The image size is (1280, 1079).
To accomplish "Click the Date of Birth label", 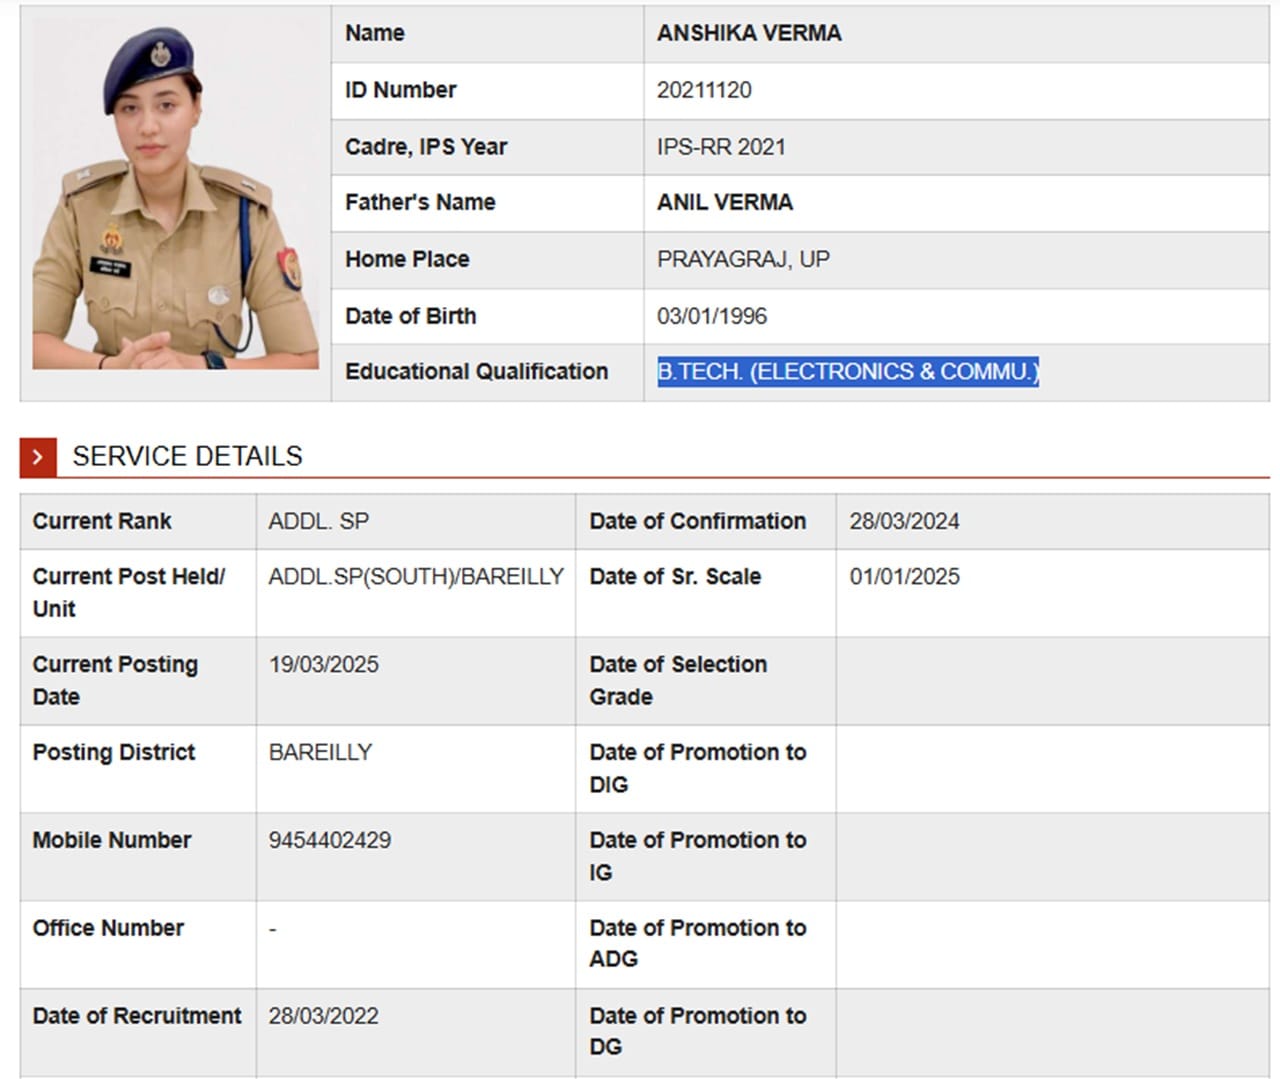I will pyautogui.click(x=410, y=316).
